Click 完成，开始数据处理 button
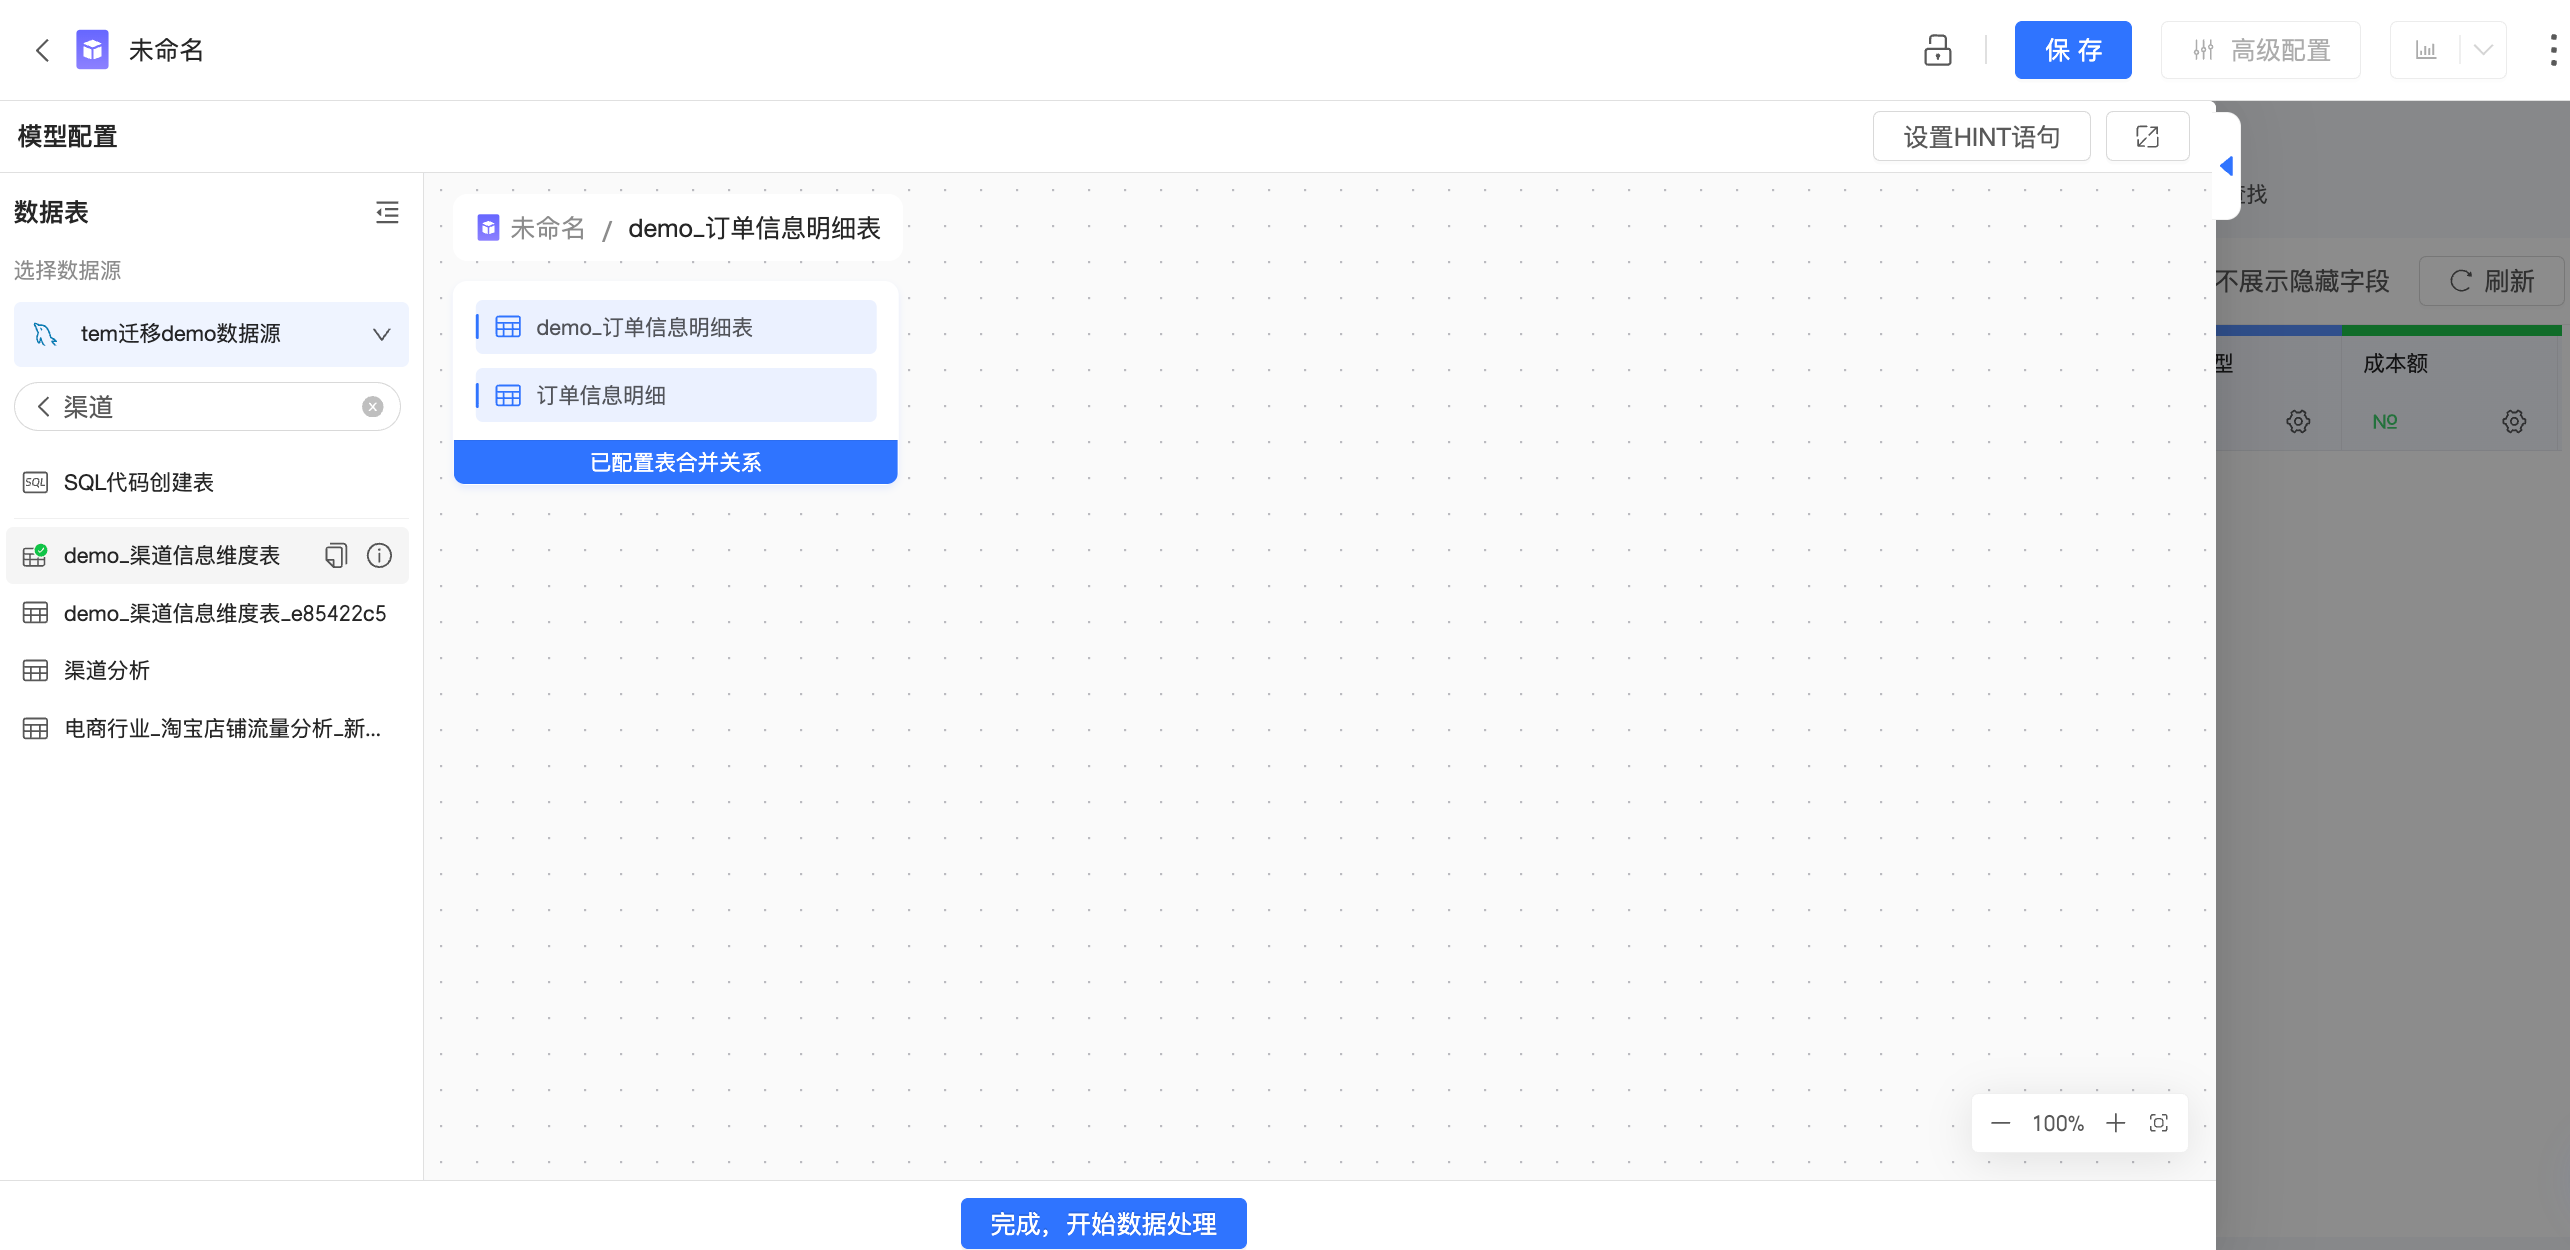The image size is (2570, 1250). pos(1103,1224)
